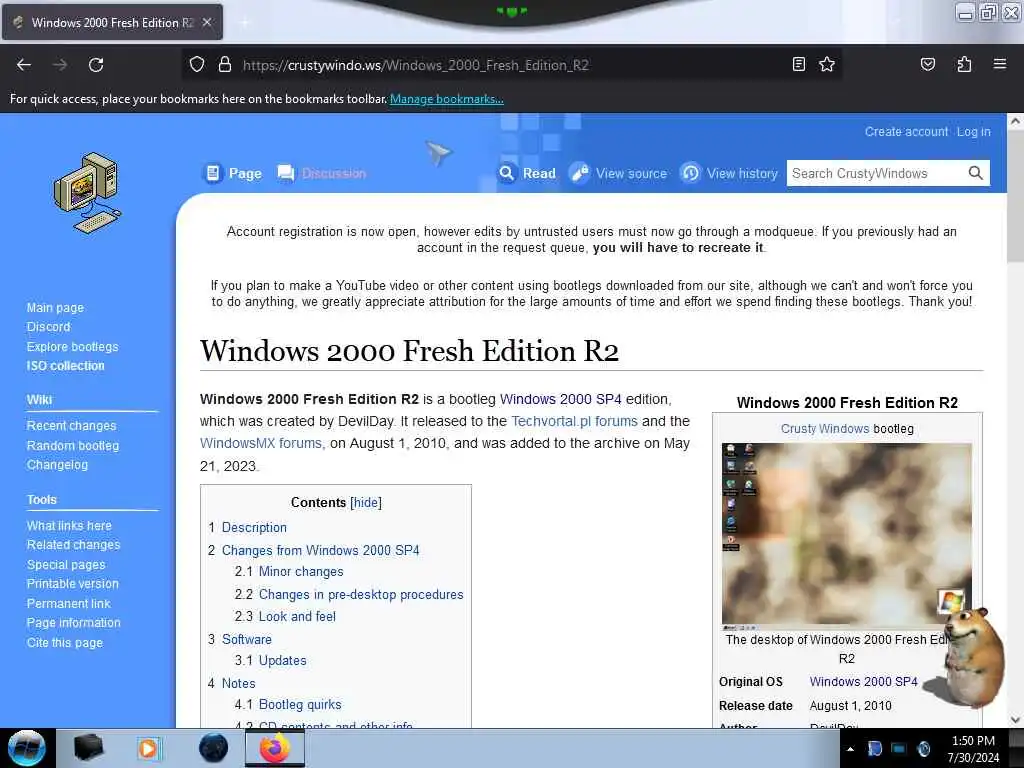Open the Changelog sidebar link

point(57,465)
